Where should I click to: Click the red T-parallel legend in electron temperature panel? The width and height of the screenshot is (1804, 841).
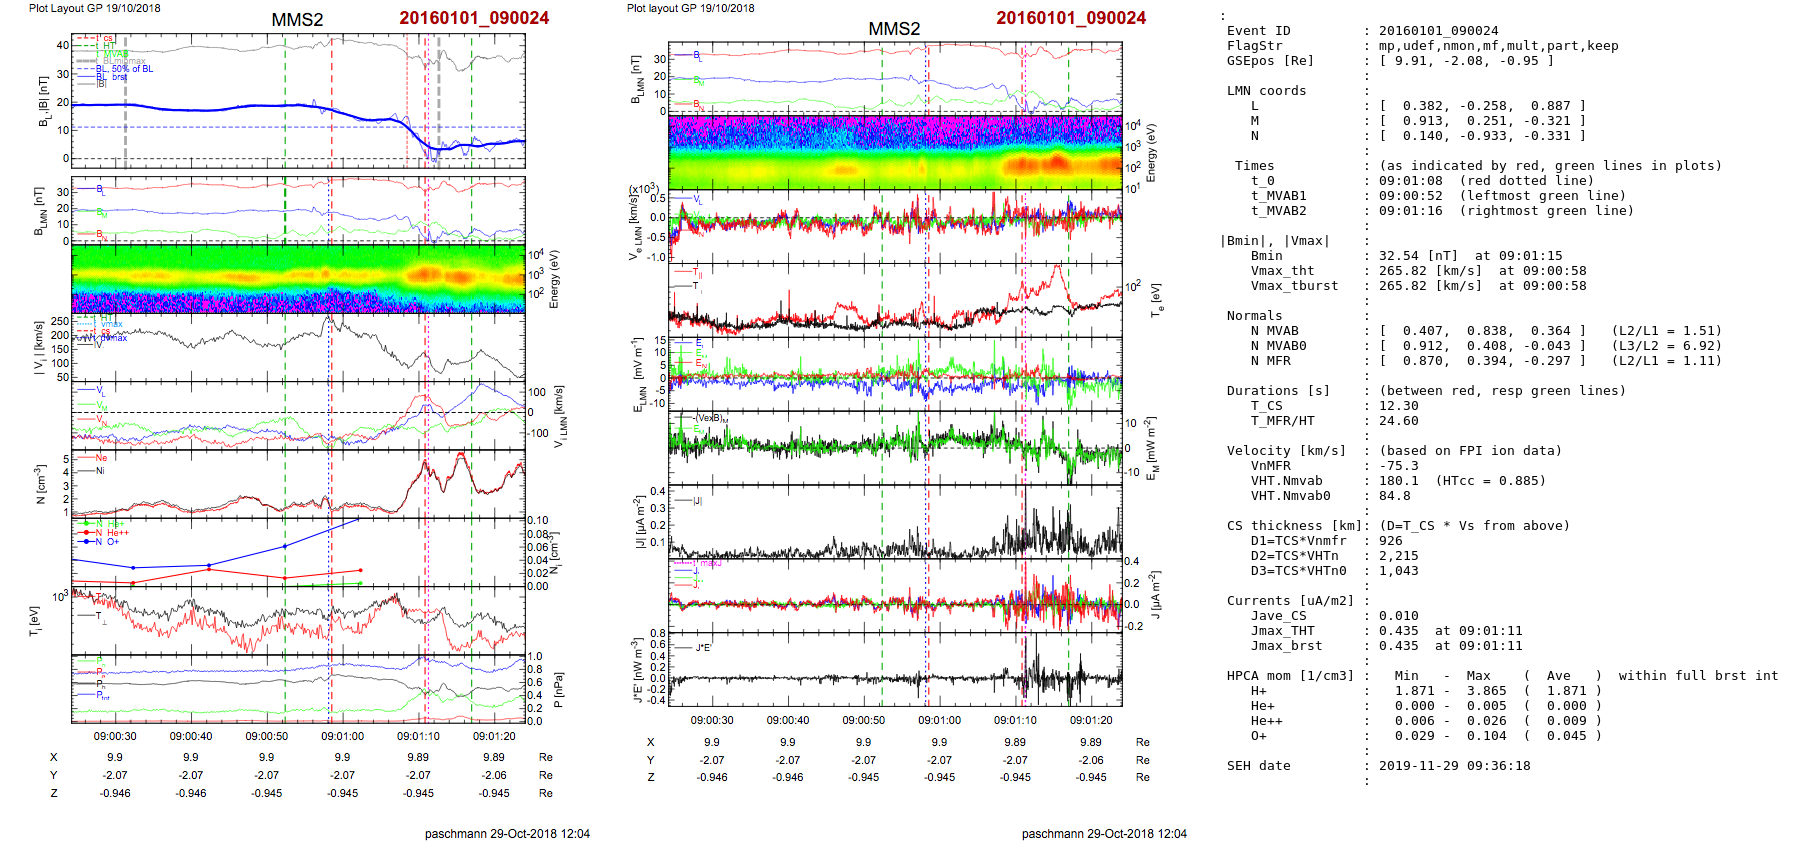(697, 272)
